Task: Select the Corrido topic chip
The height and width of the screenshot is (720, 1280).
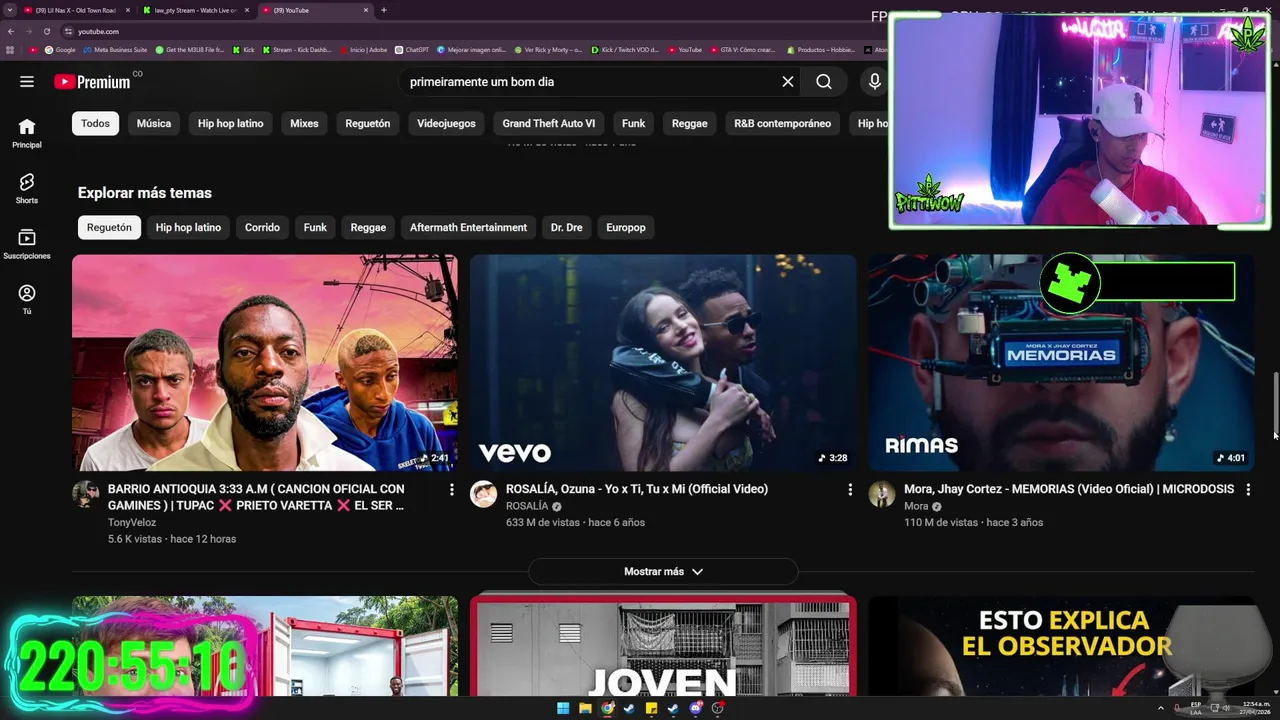Action: coord(262,227)
